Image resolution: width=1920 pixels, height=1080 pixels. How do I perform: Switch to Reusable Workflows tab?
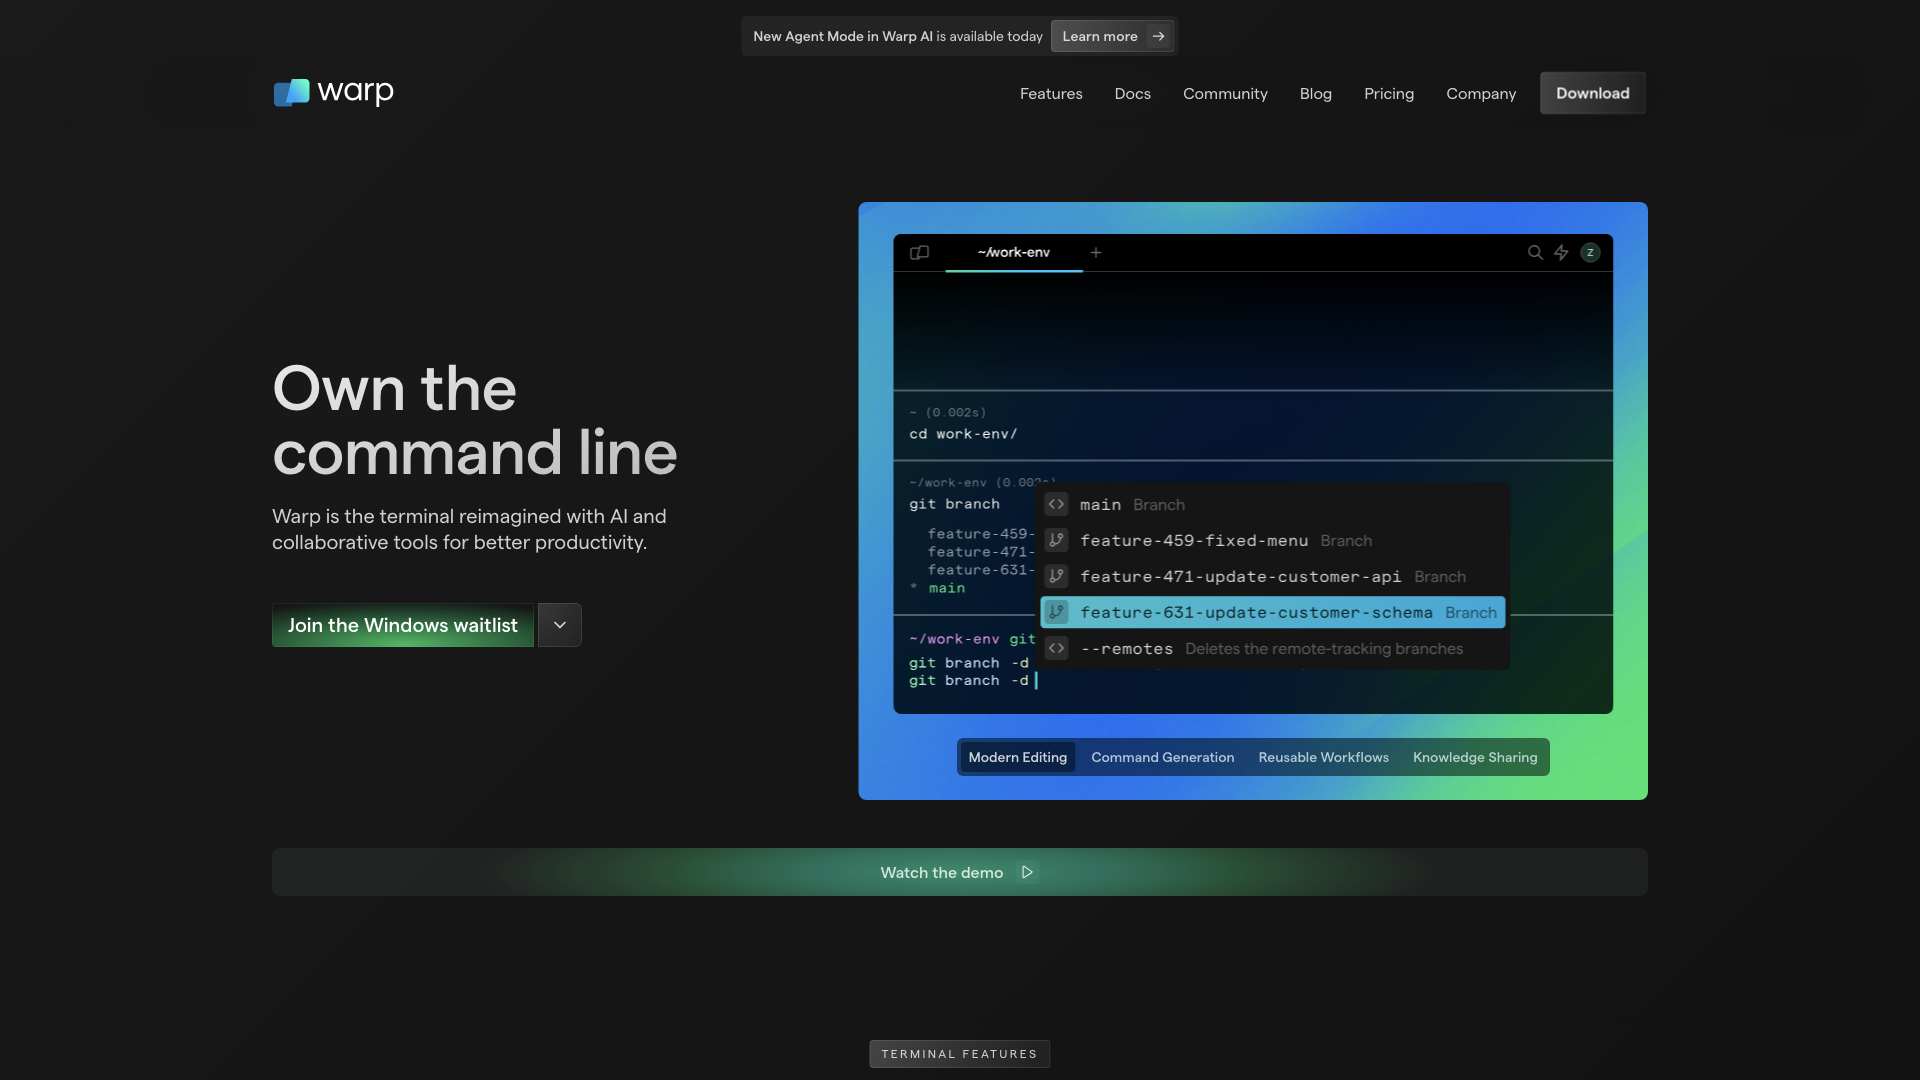[1324, 758]
